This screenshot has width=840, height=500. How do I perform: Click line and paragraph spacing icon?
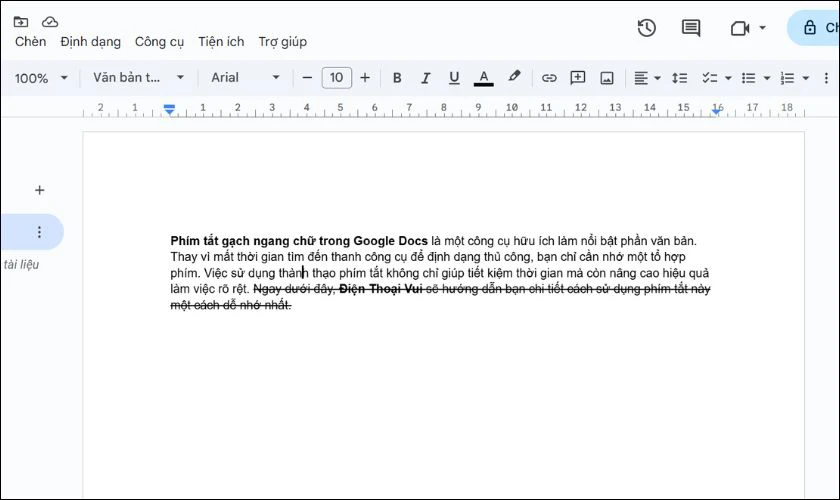pyautogui.click(x=680, y=78)
